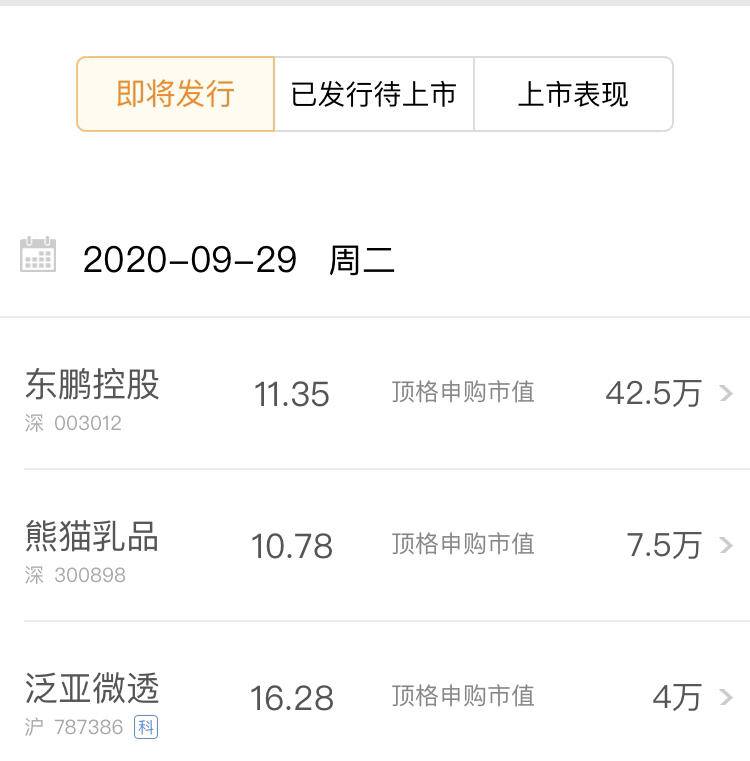Select the date header 2020-09-29 周二
Screen dimensions: 750x761
(238, 260)
